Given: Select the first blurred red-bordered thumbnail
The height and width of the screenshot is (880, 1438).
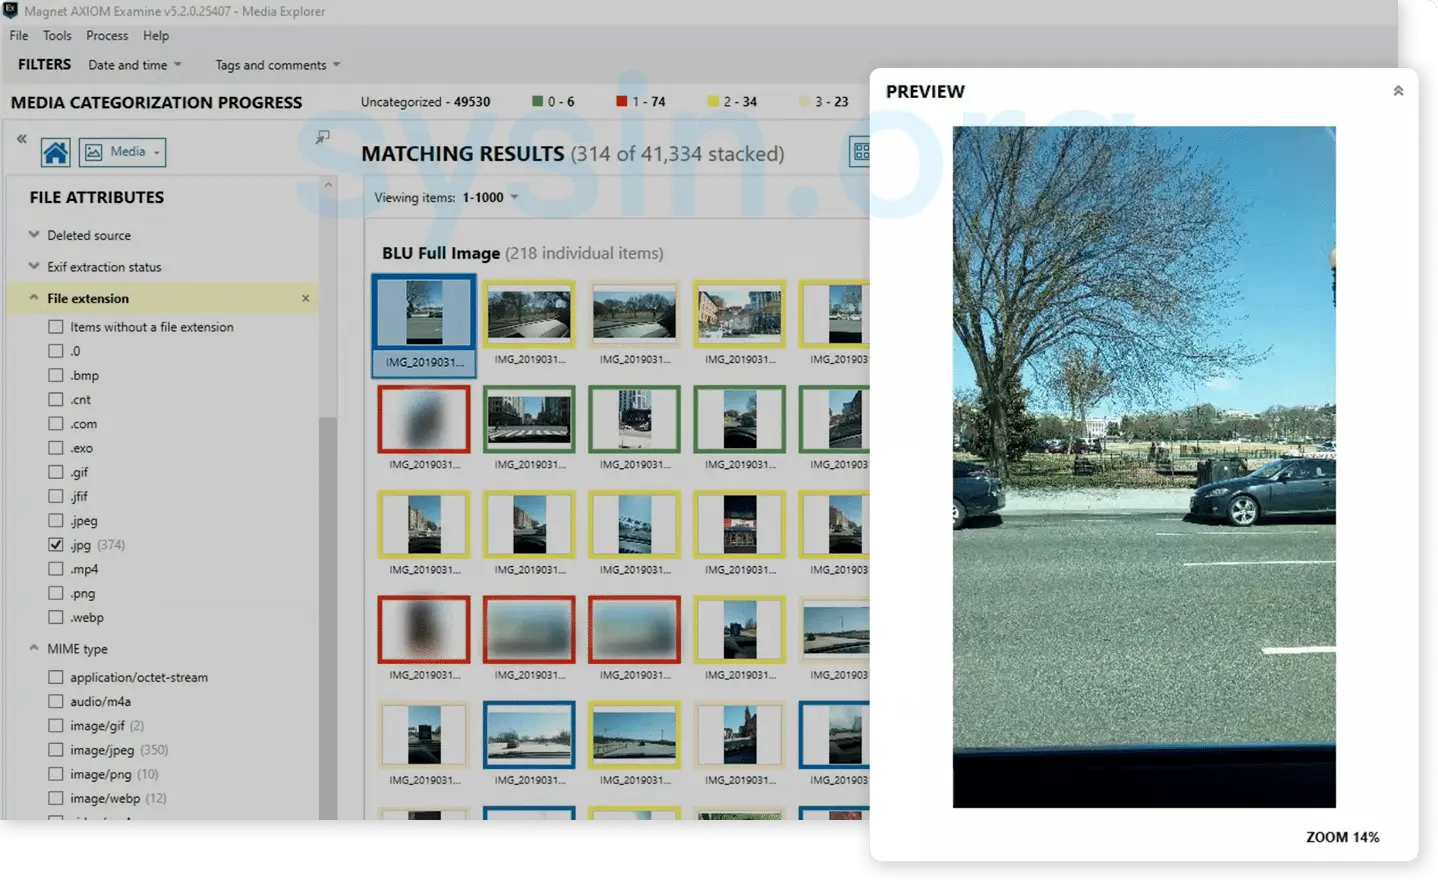Looking at the screenshot, I should point(424,420).
